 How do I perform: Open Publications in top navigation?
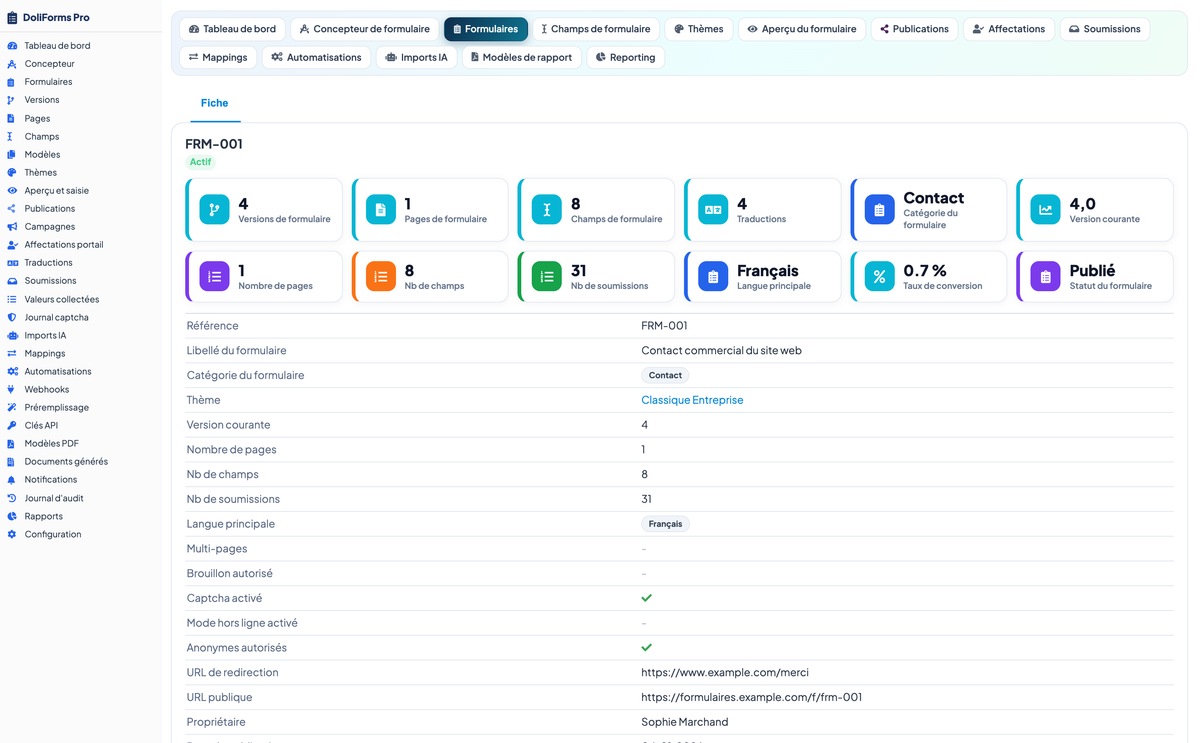coord(915,29)
